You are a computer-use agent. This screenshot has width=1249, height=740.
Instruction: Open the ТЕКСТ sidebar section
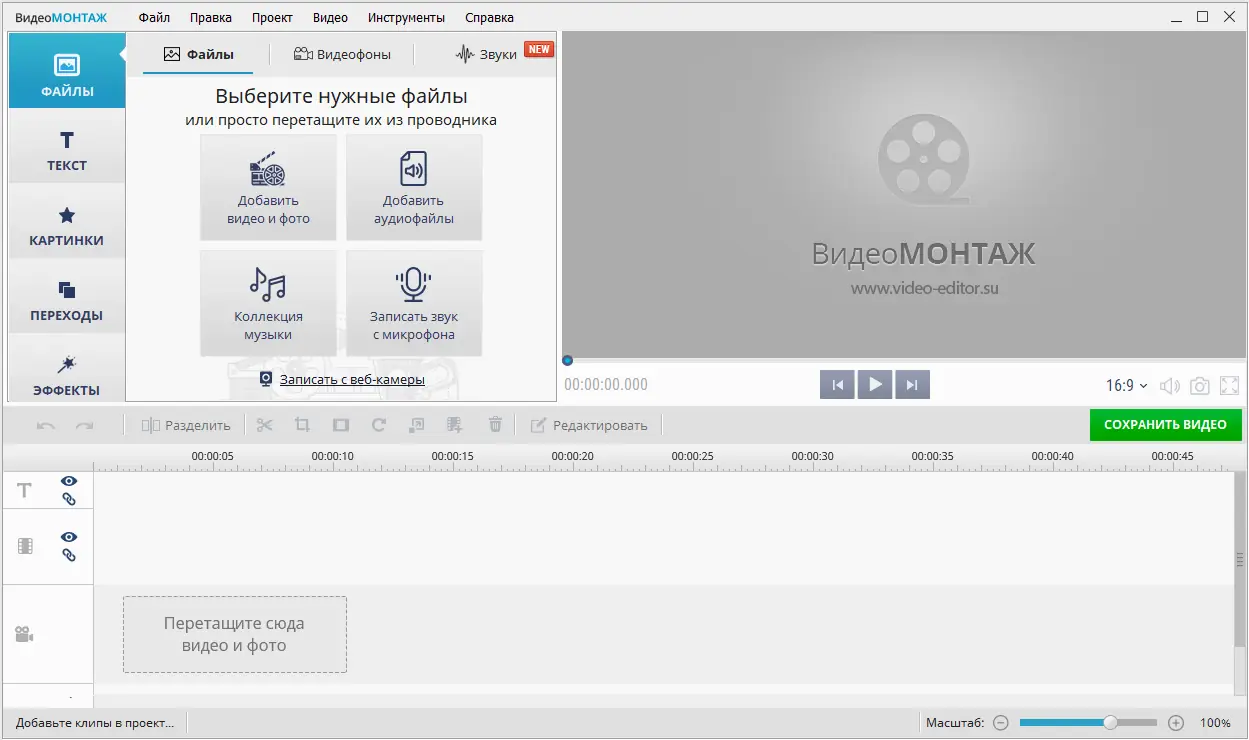[67, 146]
